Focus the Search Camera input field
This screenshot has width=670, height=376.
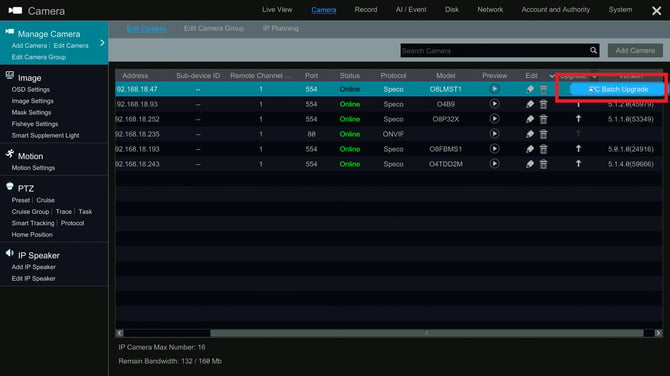point(494,50)
